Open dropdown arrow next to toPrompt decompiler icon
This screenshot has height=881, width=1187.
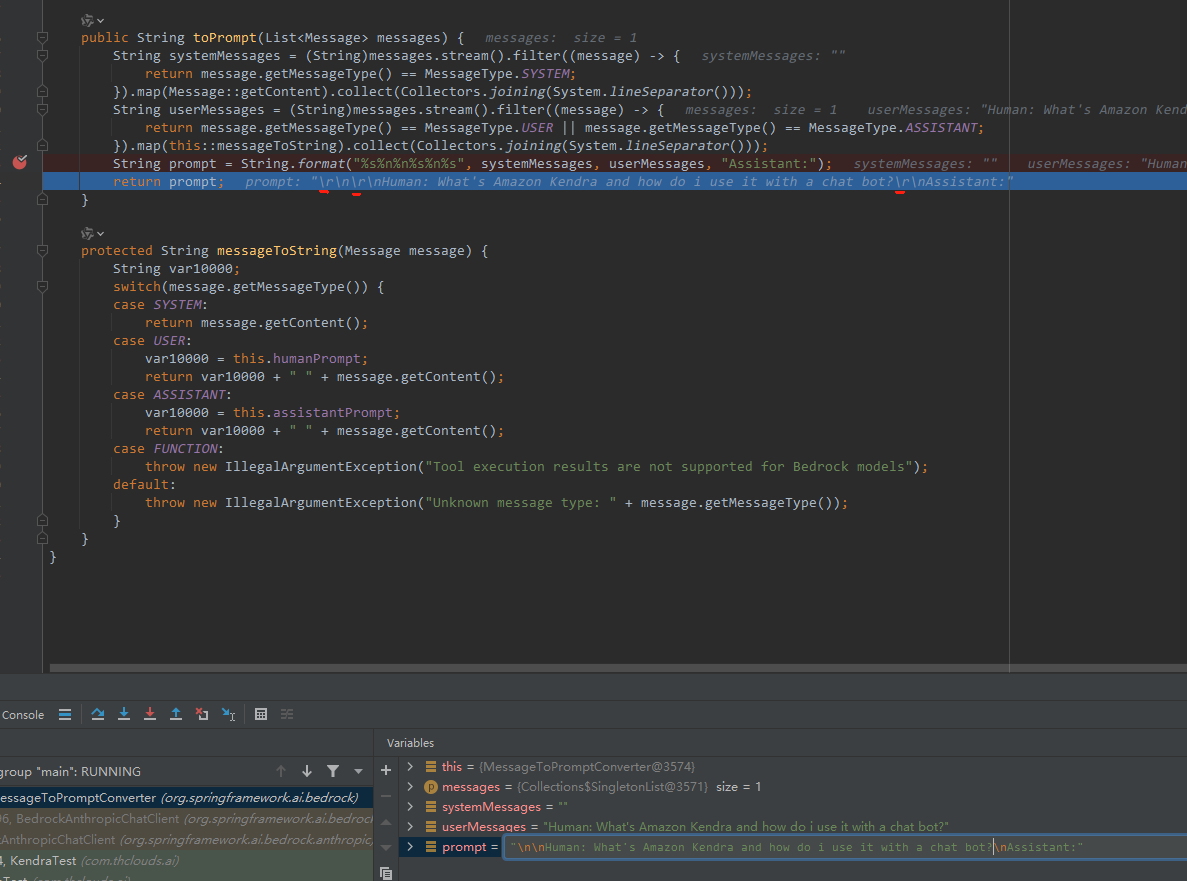point(101,21)
